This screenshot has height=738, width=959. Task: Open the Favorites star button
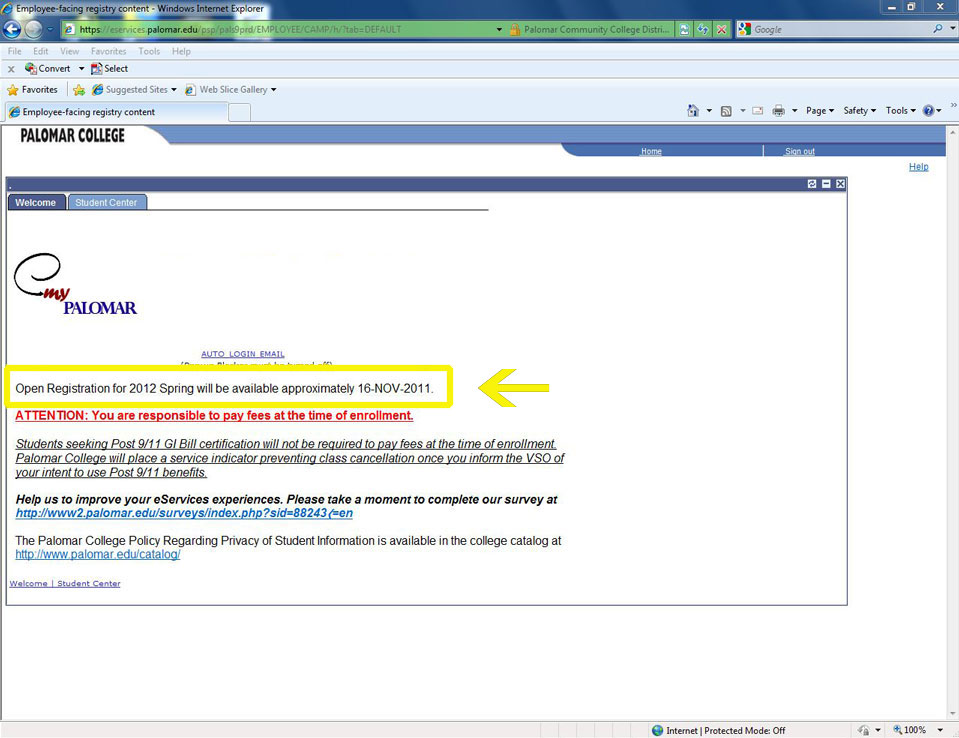32,89
